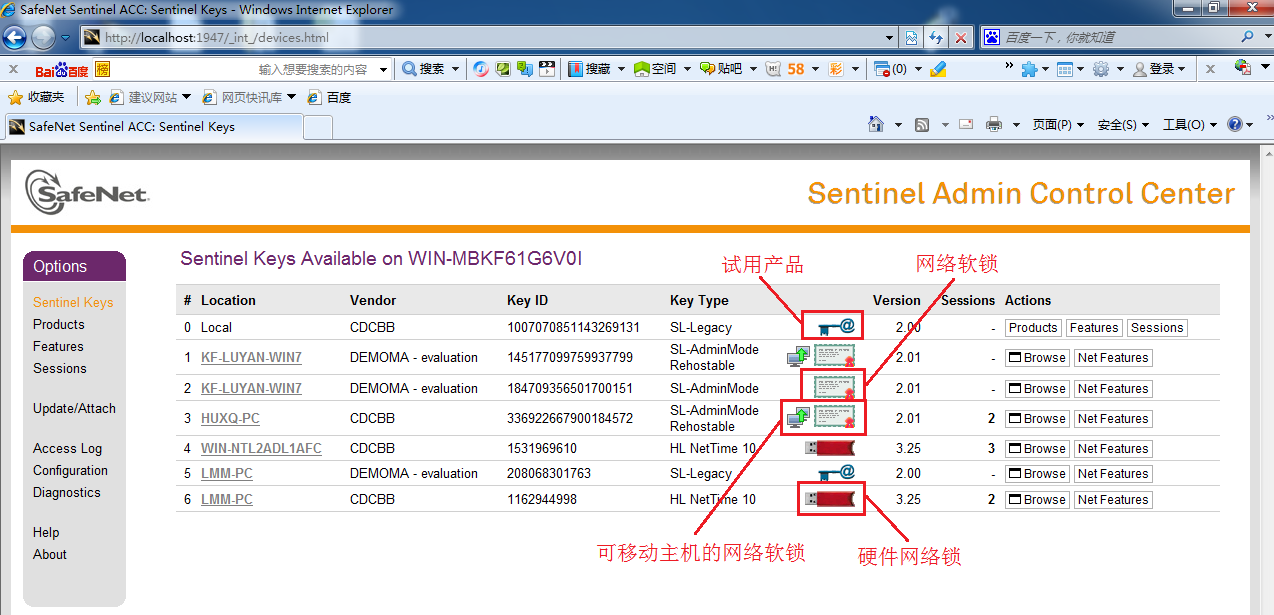1274x615 pixels.
Task: Open Products in the Options sidebar
Action: [58, 324]
